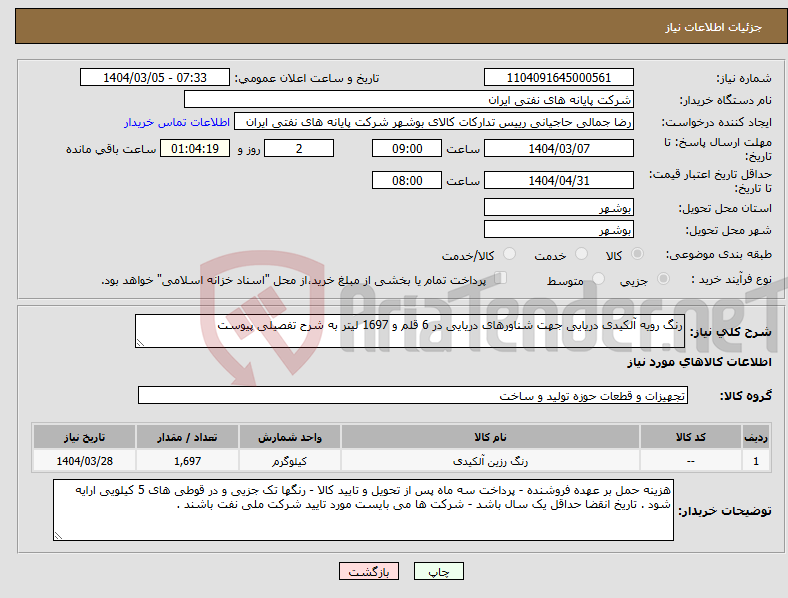Select the کالا/خدمت radio option
788x598 pixels.
(x=510, y=254)
